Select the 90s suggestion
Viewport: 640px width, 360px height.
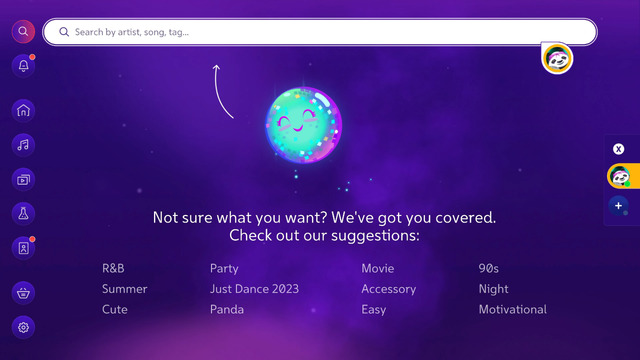489,268
